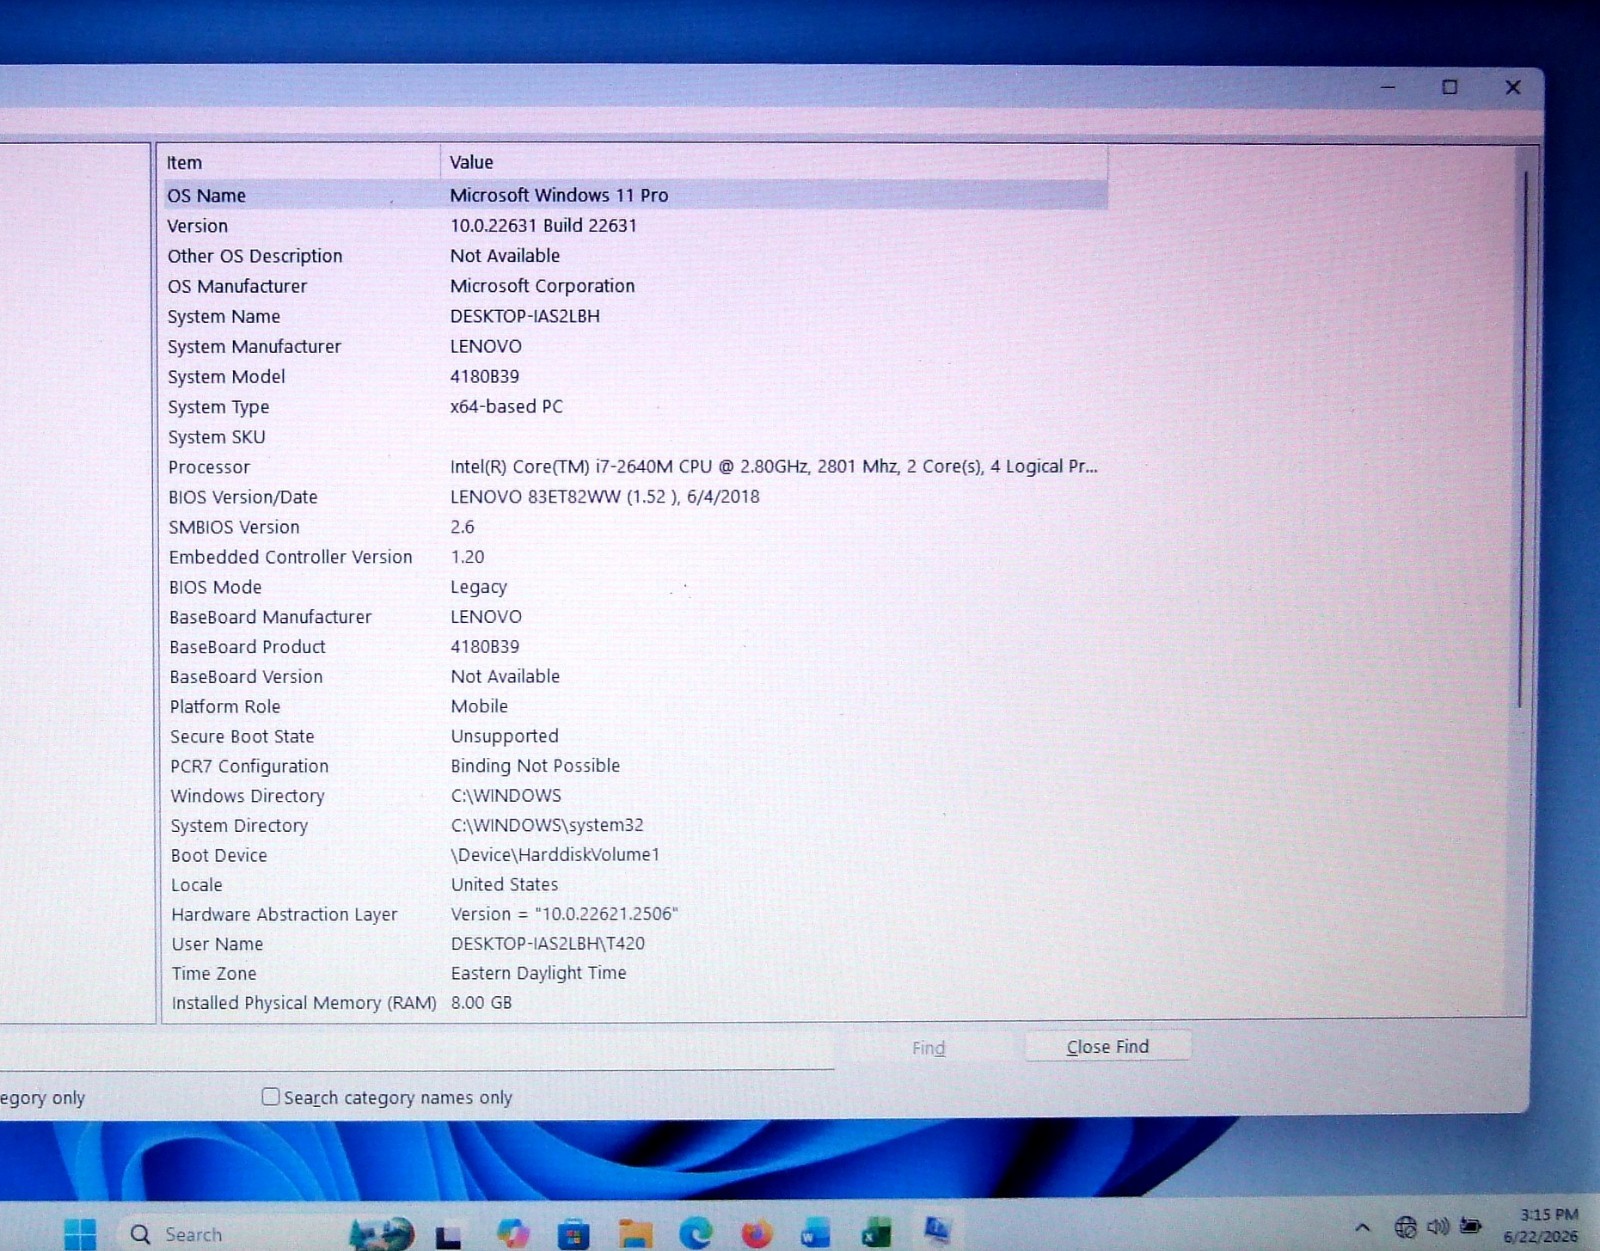Click the value Eastern Daylight Time

click(x=538, y=973)
